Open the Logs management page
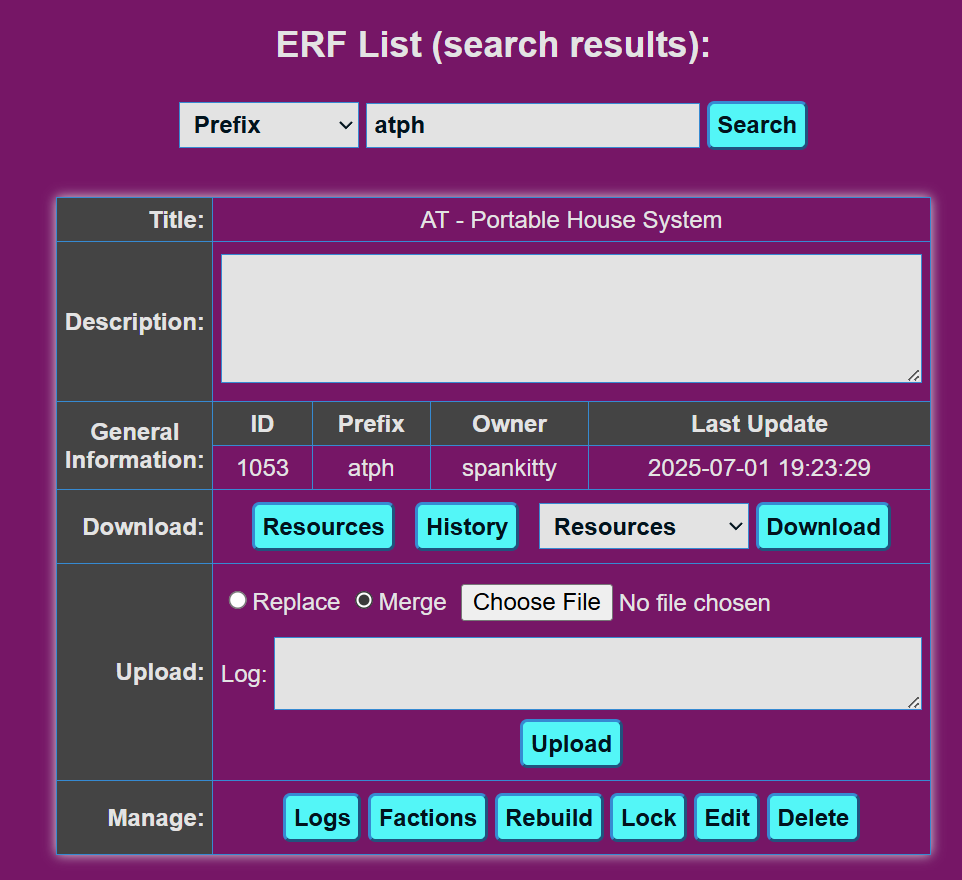The height and width of the screenshot is (880, 962). pos(322,818)
